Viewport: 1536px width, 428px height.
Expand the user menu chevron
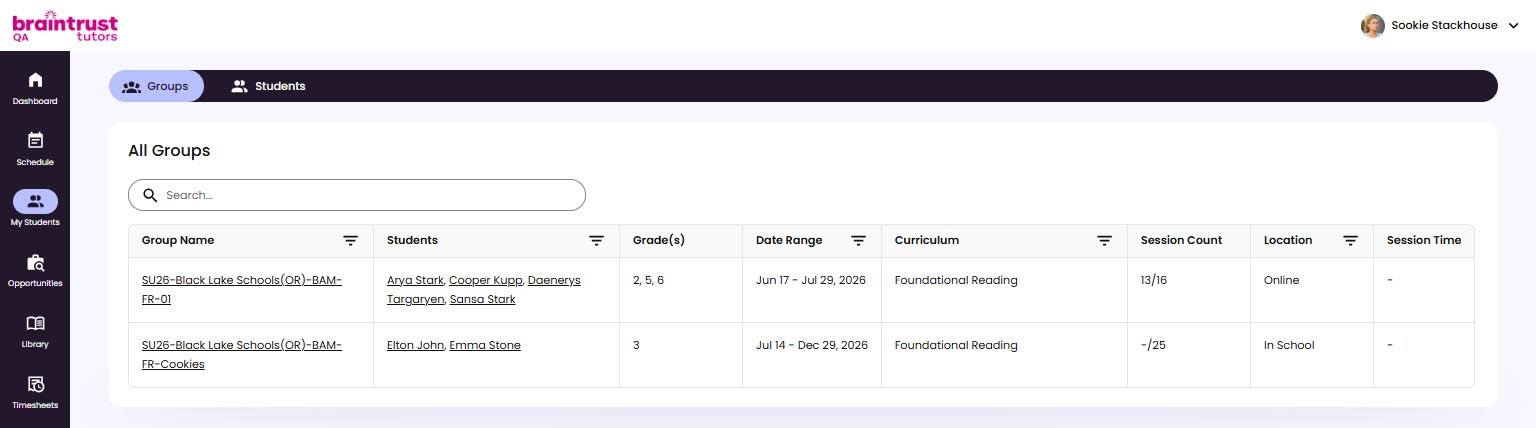(x=1512, y=26)
